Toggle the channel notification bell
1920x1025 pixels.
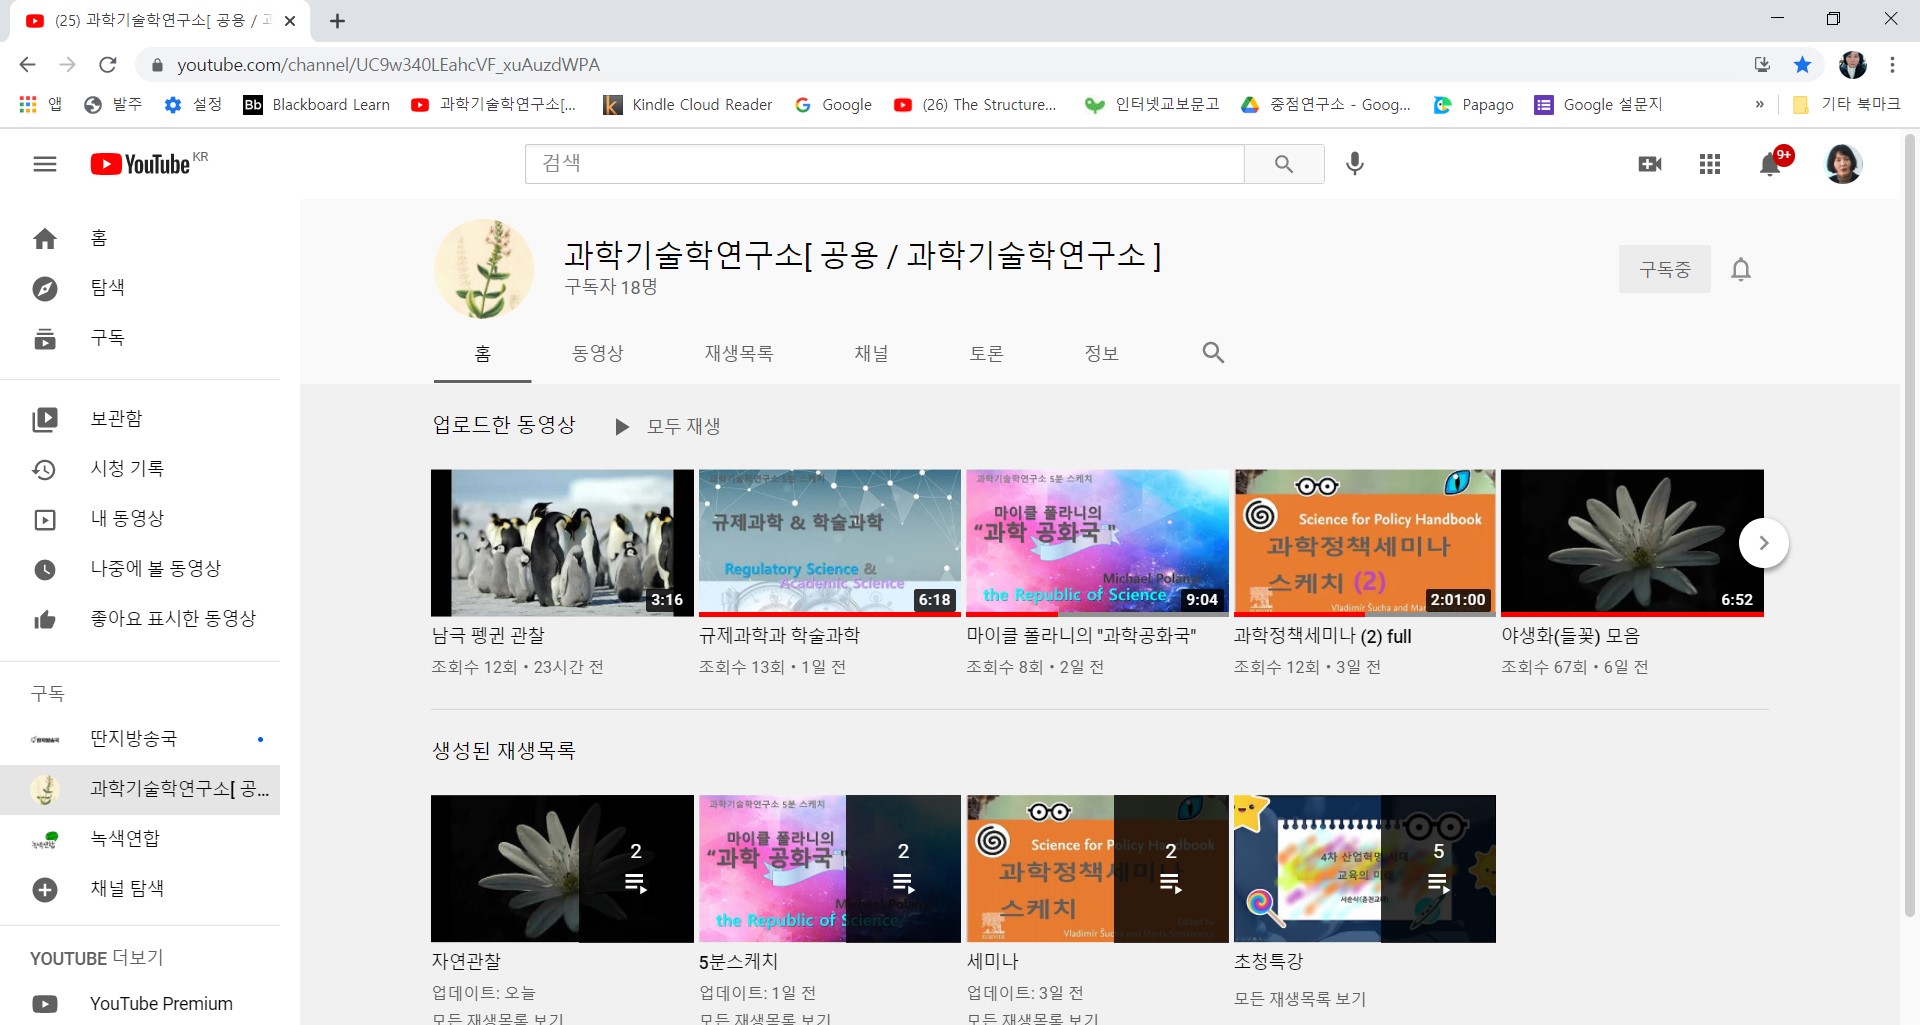1741,270
